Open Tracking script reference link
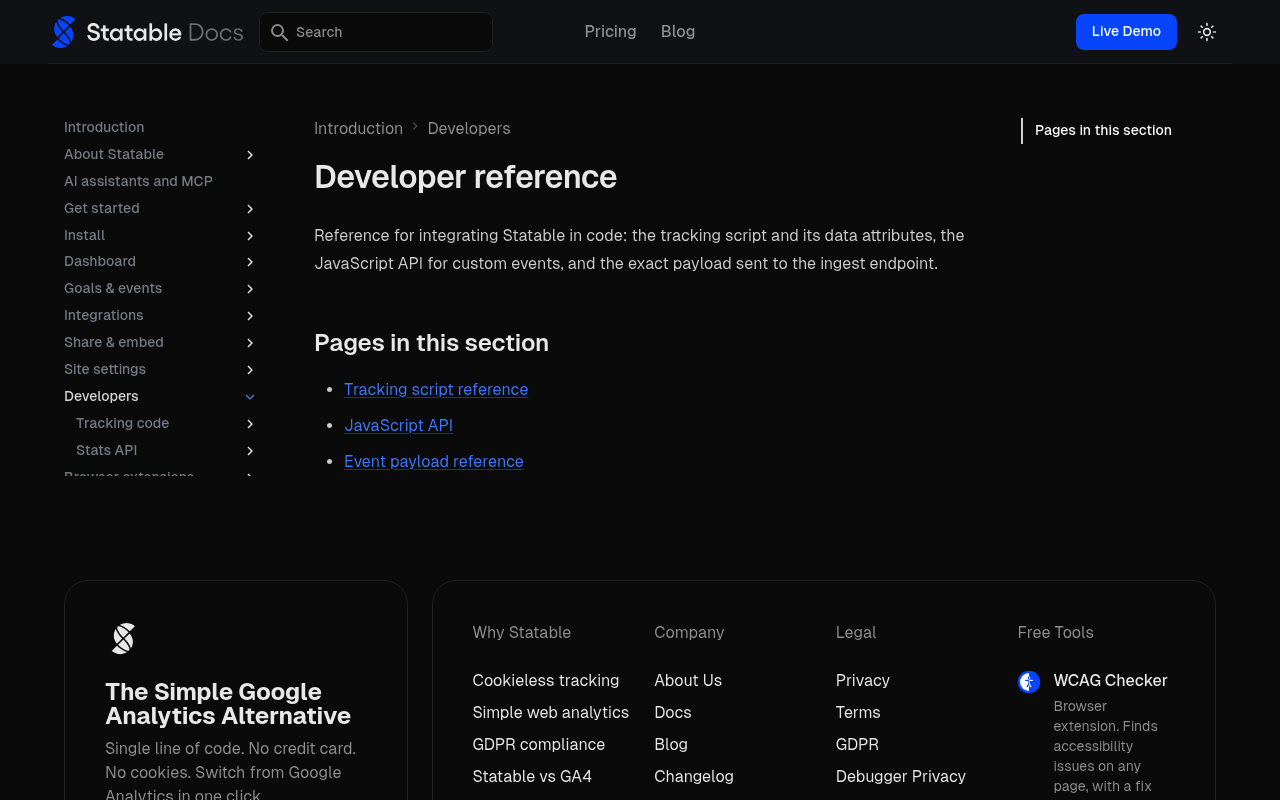This screenshot has height=800, width=1280. pyautogui.click(x=436, y=389)
